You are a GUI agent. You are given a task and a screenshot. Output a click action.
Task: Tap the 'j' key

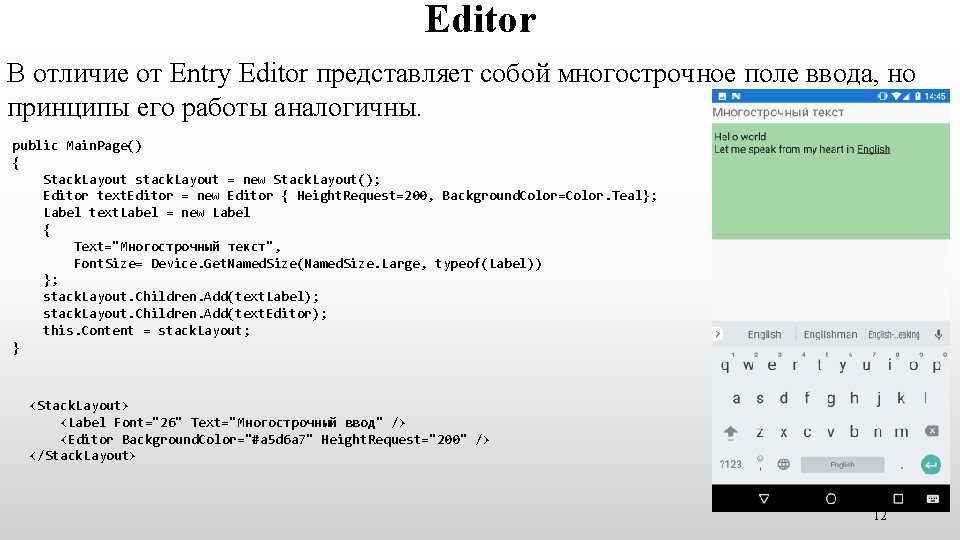pos(879,399)
